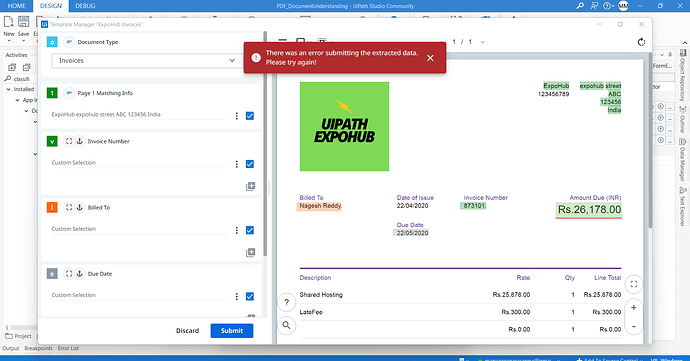Click the highlighted 873101 invoice number value
Image resolution: width=690 pixels, height=361 pixels.
pos(473,206)
